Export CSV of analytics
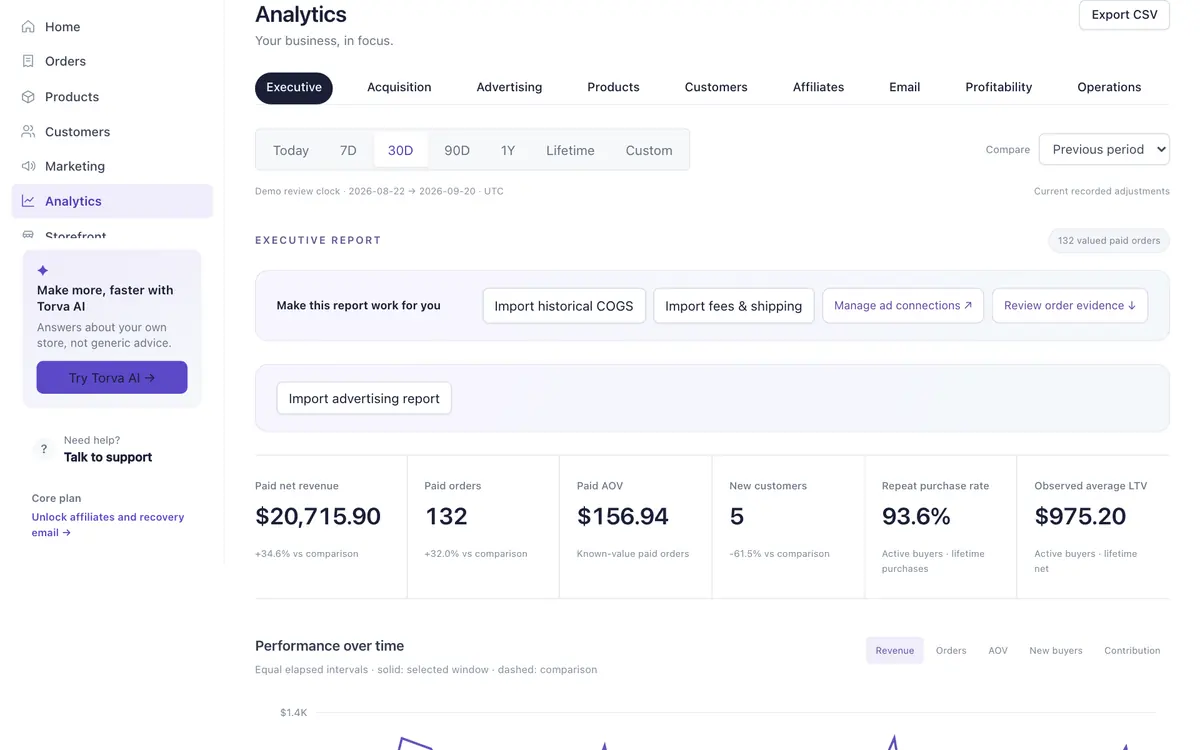1200x750 pixels. point(1124,15)
